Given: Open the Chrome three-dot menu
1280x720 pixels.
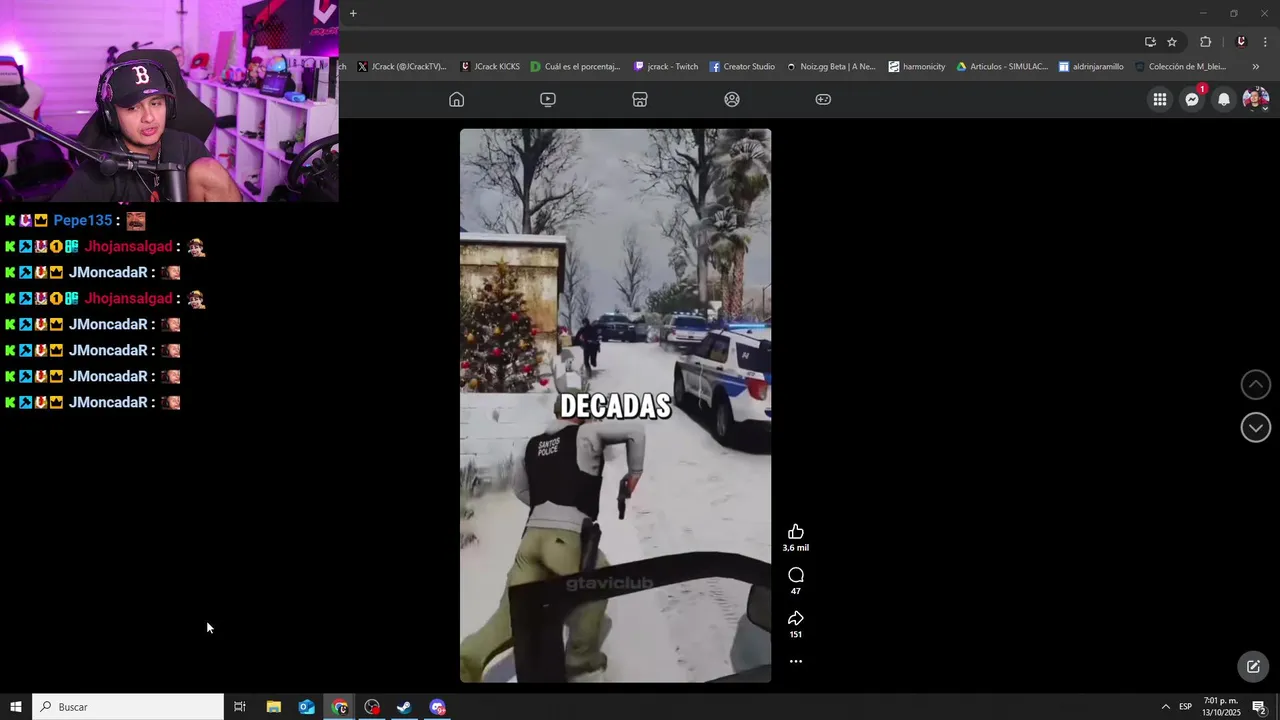Looking at the screenshot, I should [1267, 42].
